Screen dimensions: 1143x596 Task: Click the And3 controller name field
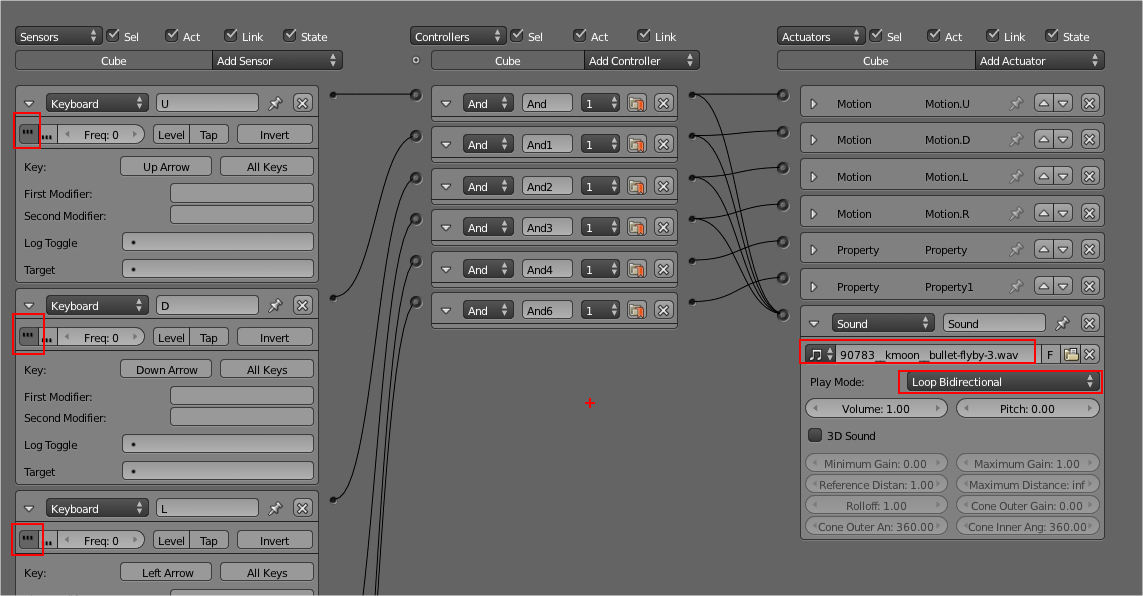[547, 227]
